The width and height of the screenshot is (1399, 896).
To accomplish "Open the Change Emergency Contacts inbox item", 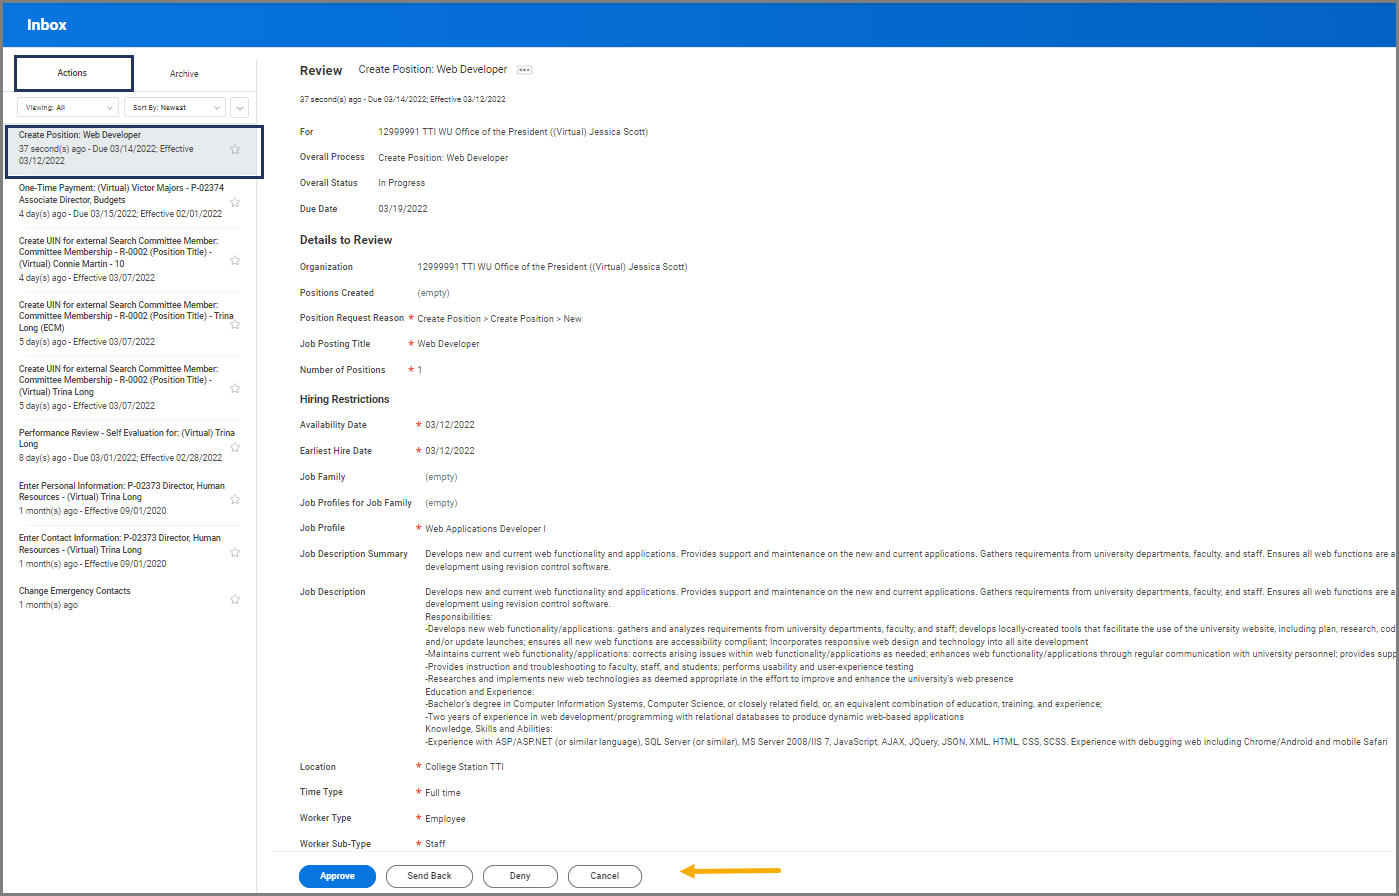I will 75,591.
